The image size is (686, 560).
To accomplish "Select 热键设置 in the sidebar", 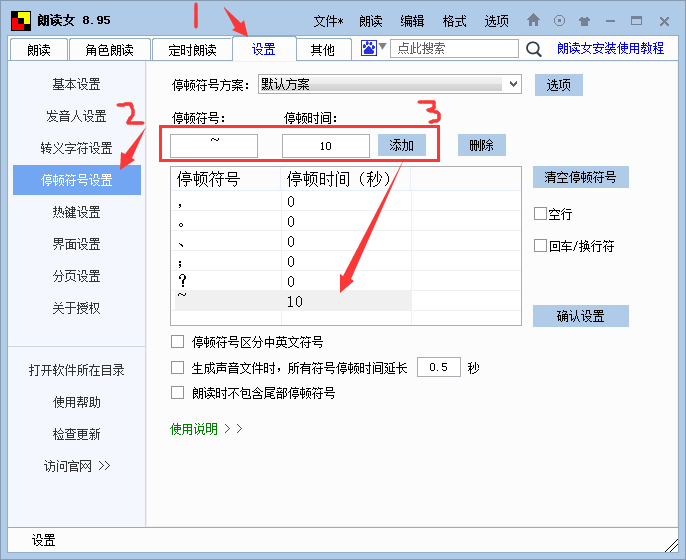I will 77,212.
